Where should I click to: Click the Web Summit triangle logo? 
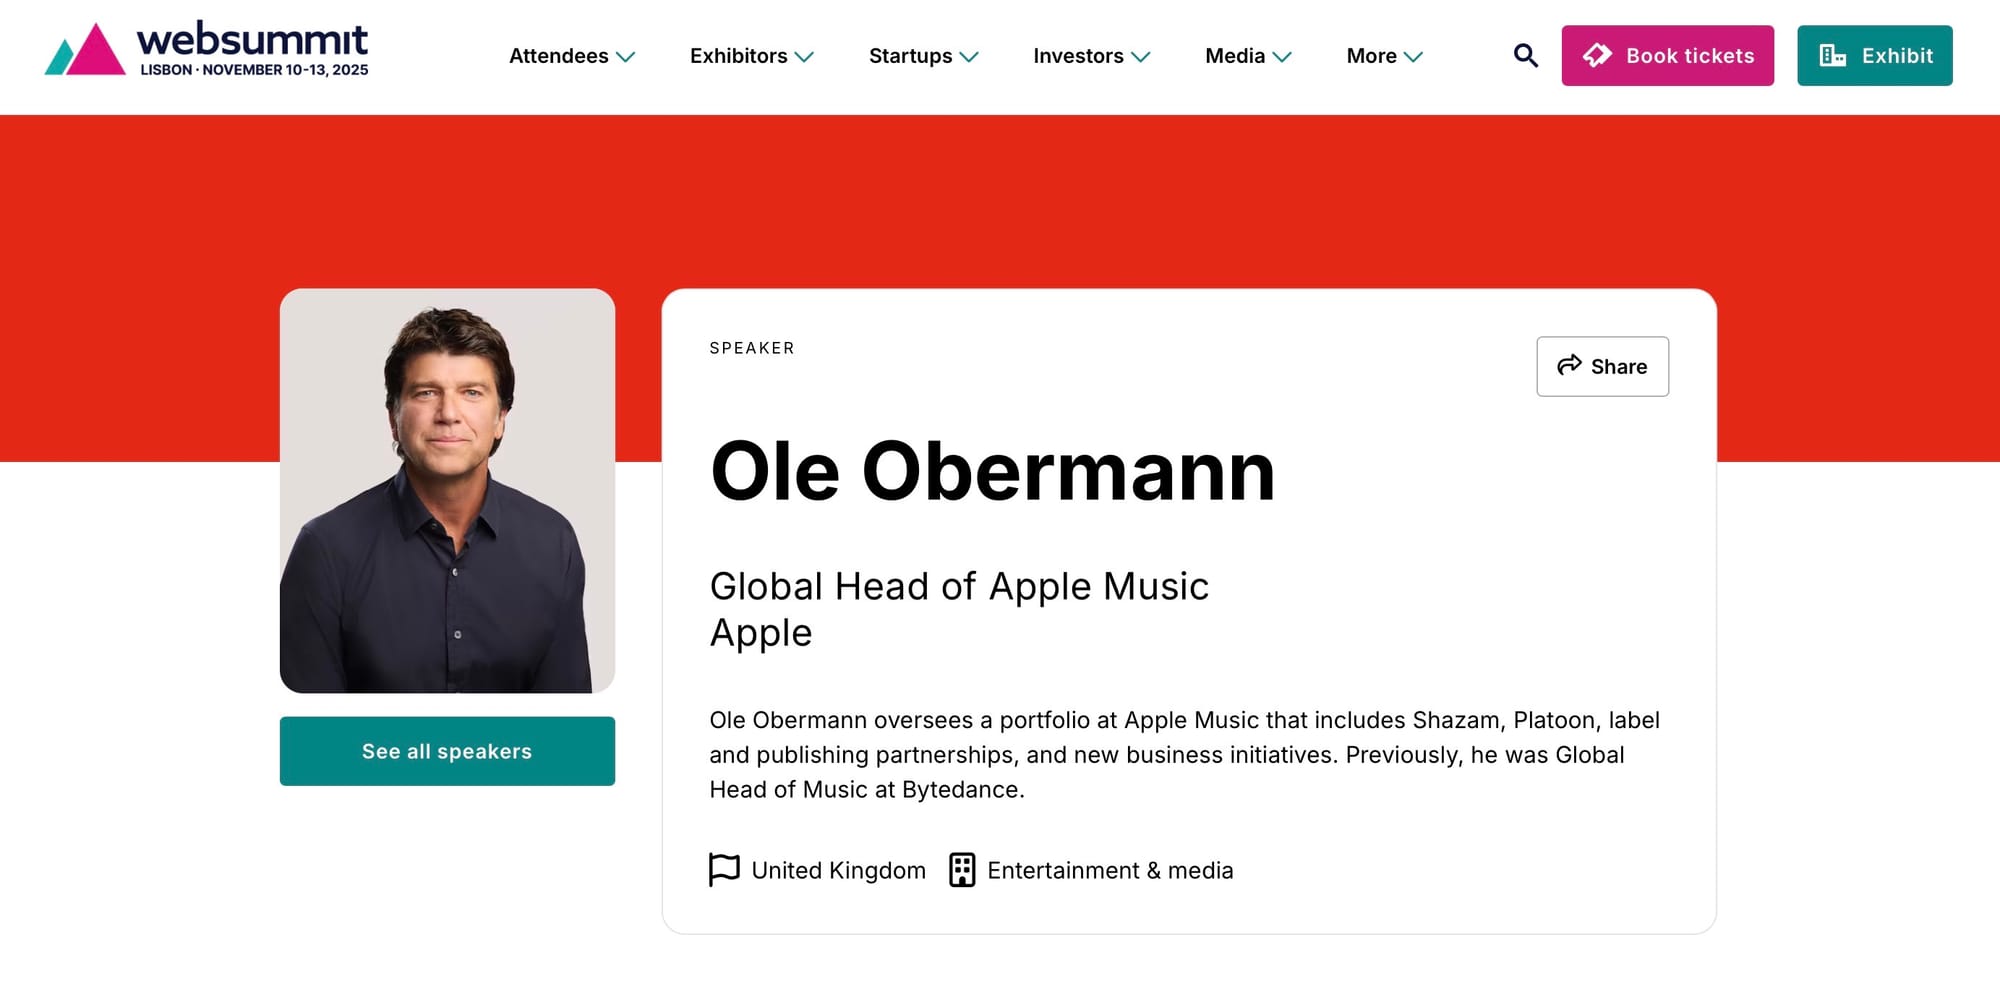pyautogui.click(x=86, y=50)
